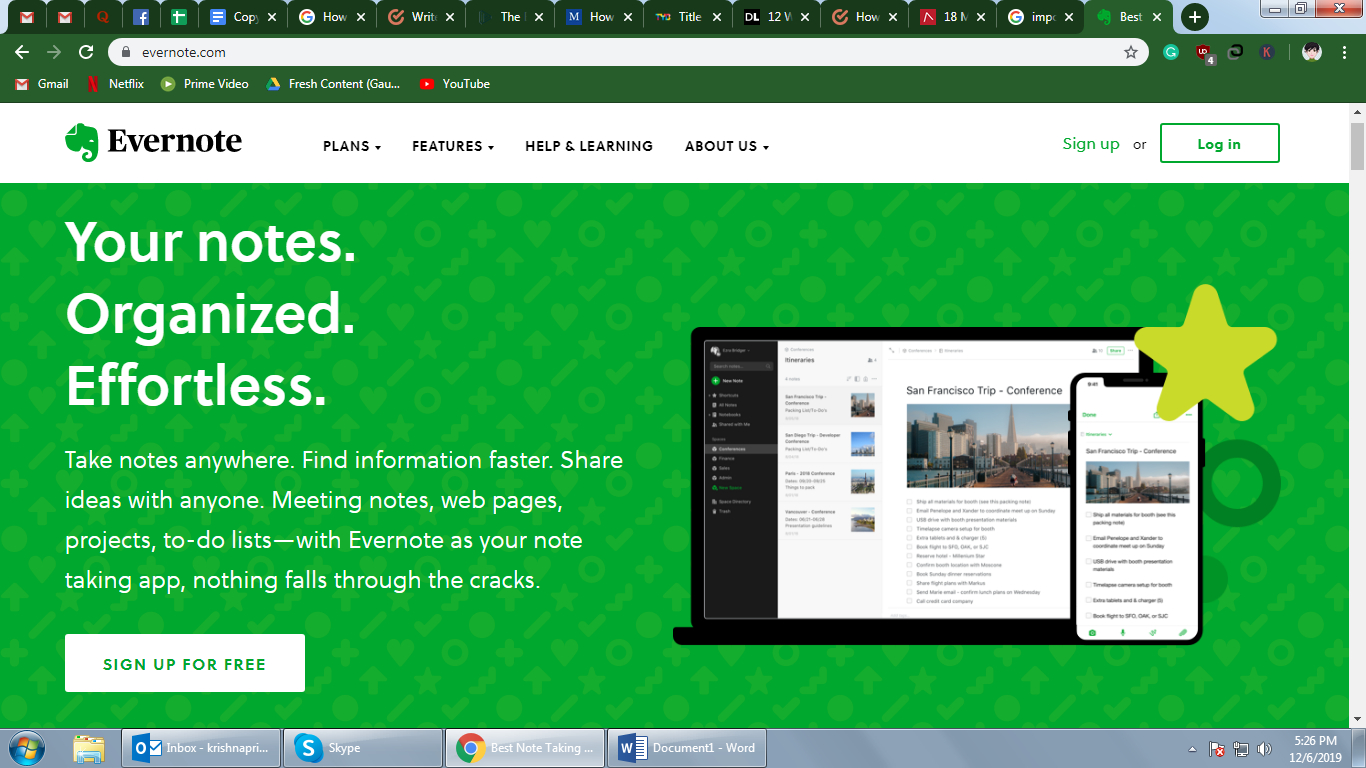Click the 'Your notes. Organized. Effortless.' headline

point(211,314)
